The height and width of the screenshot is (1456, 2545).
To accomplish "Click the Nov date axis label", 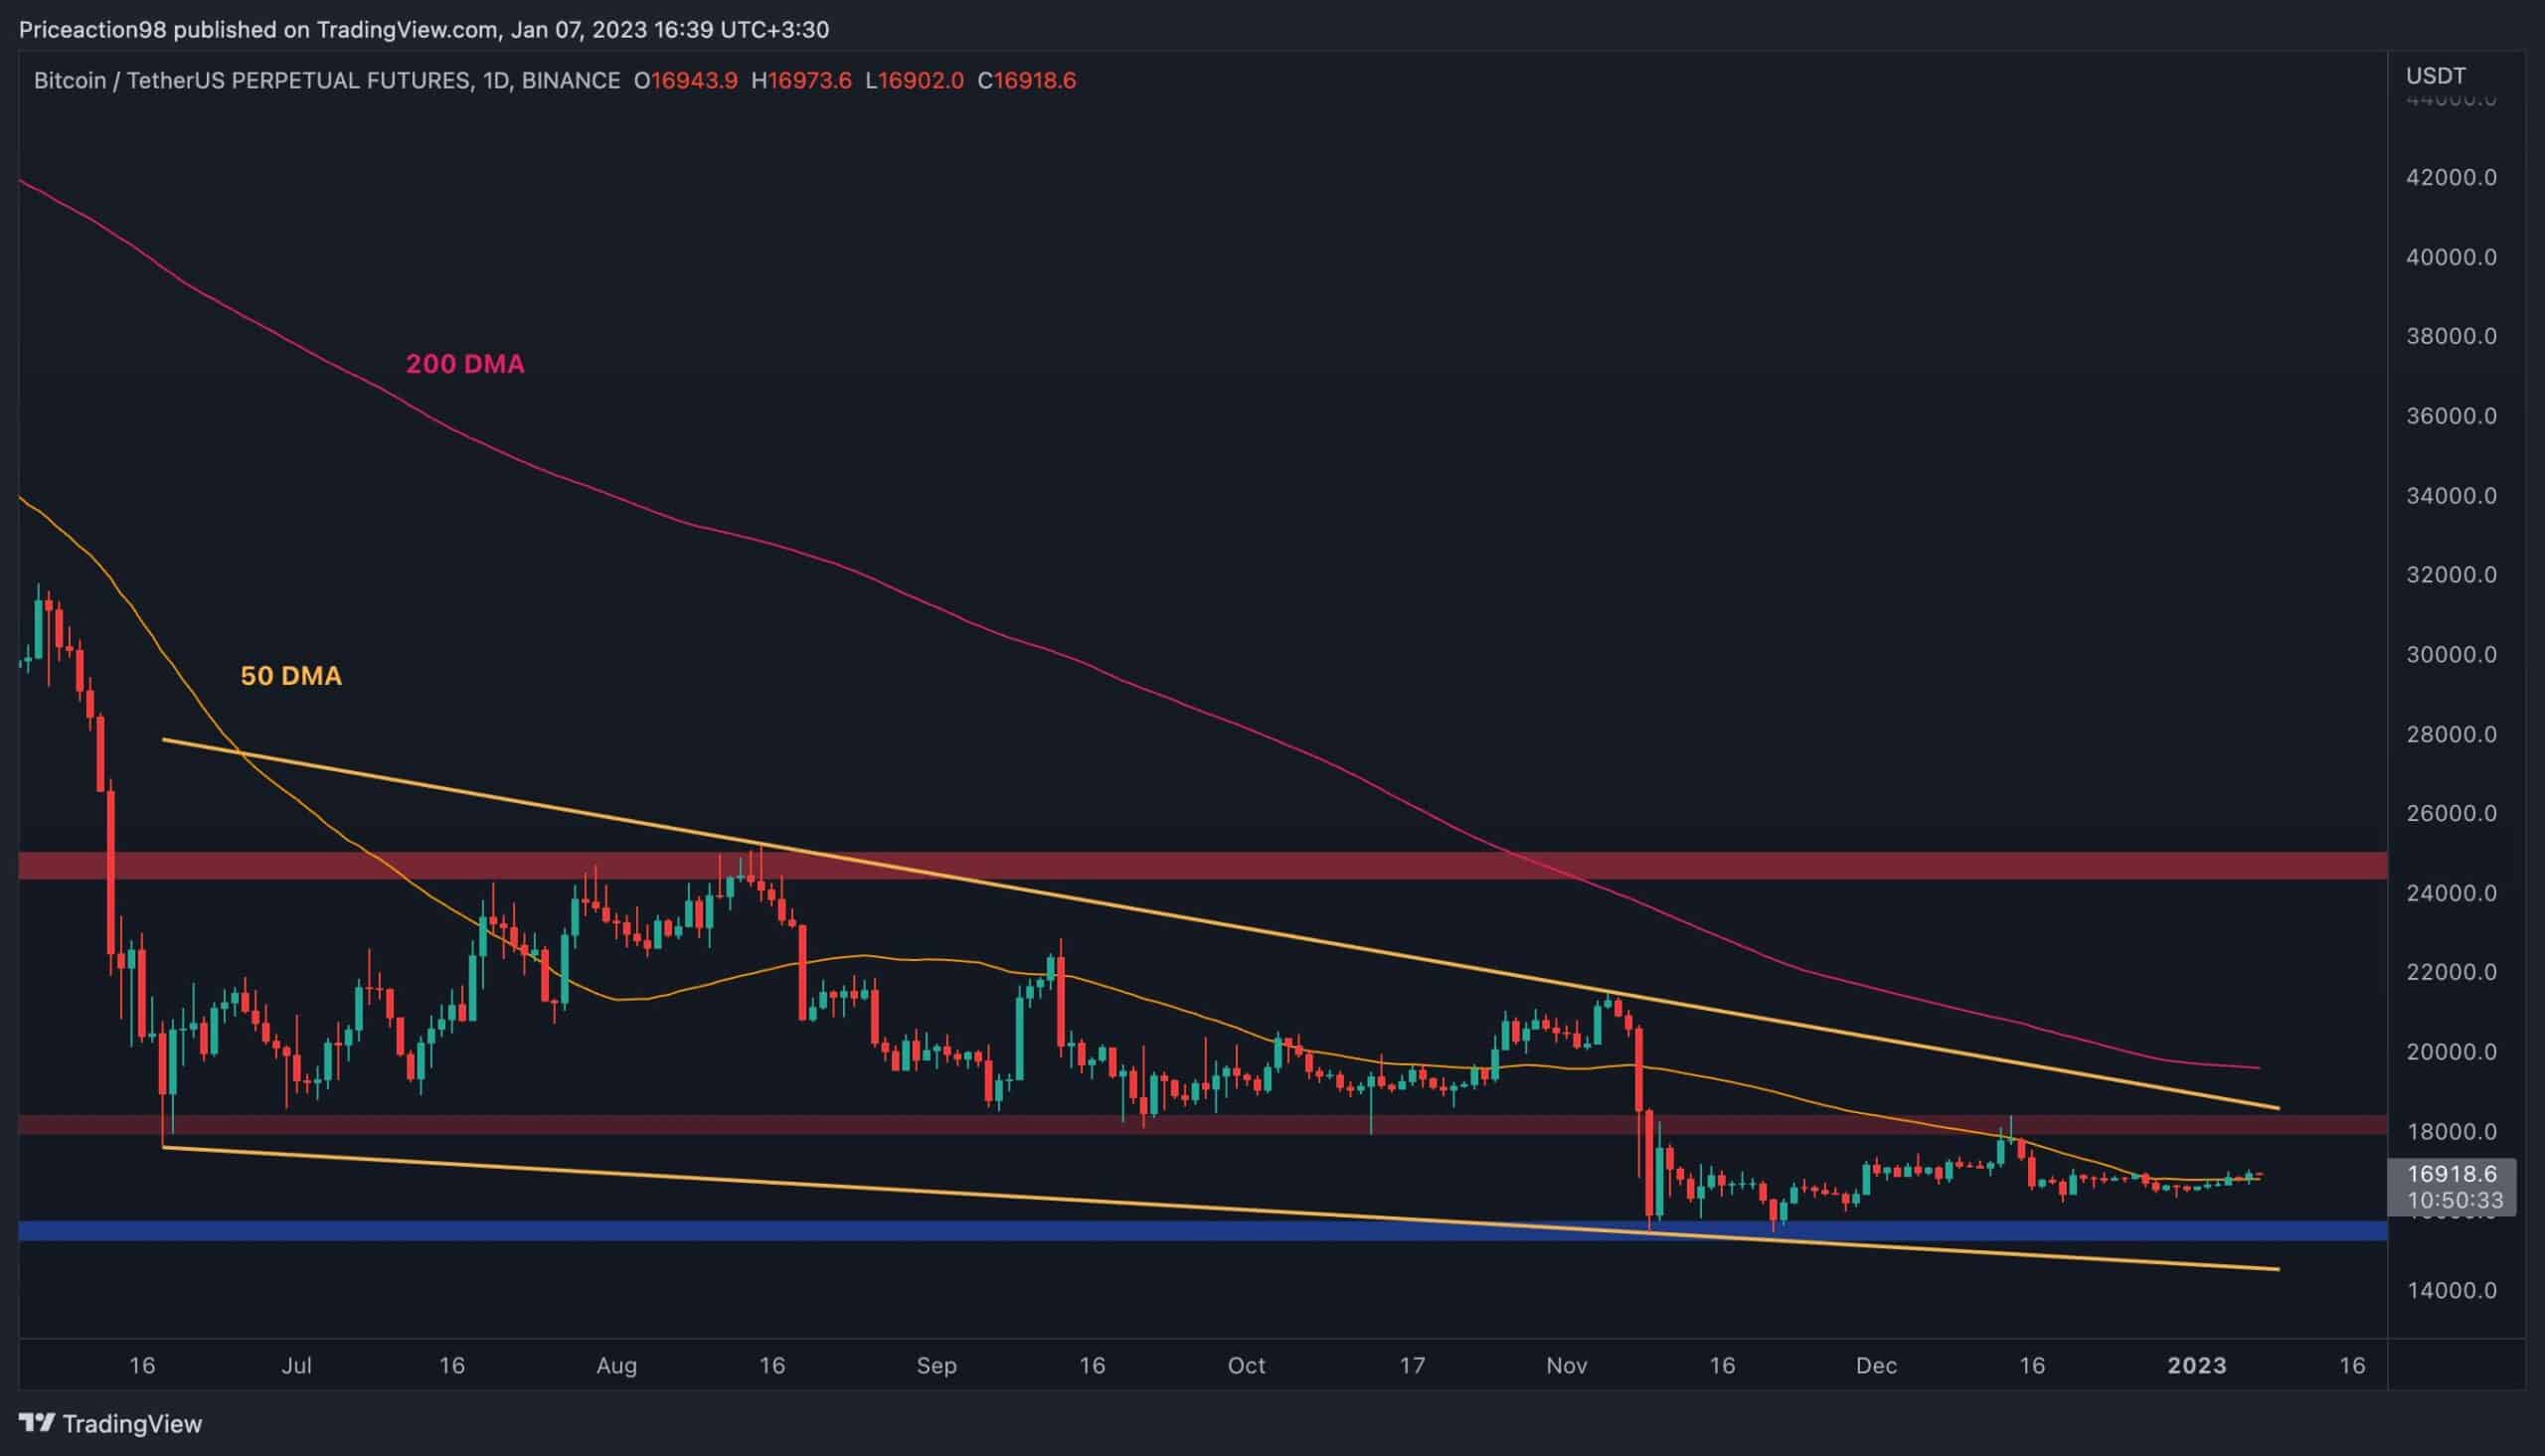I will tap(1567, 1366).
